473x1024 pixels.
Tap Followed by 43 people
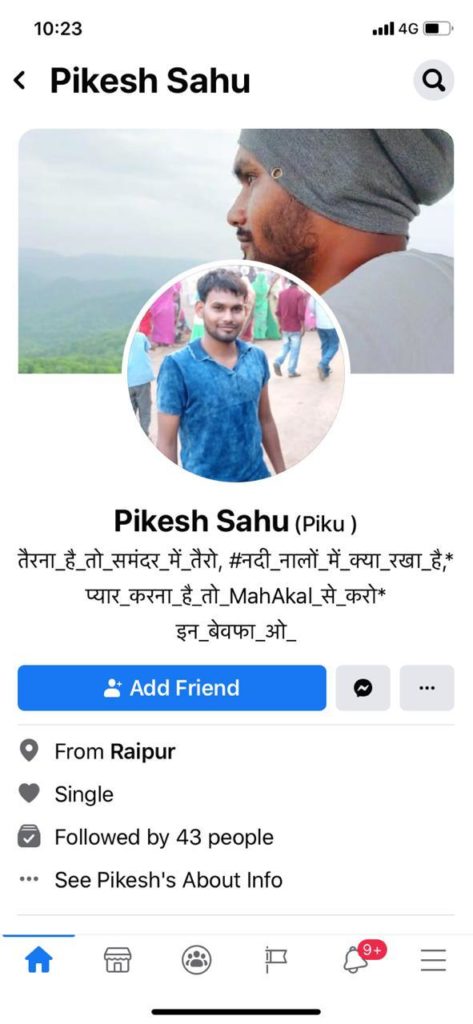click(x=164, y=837)
